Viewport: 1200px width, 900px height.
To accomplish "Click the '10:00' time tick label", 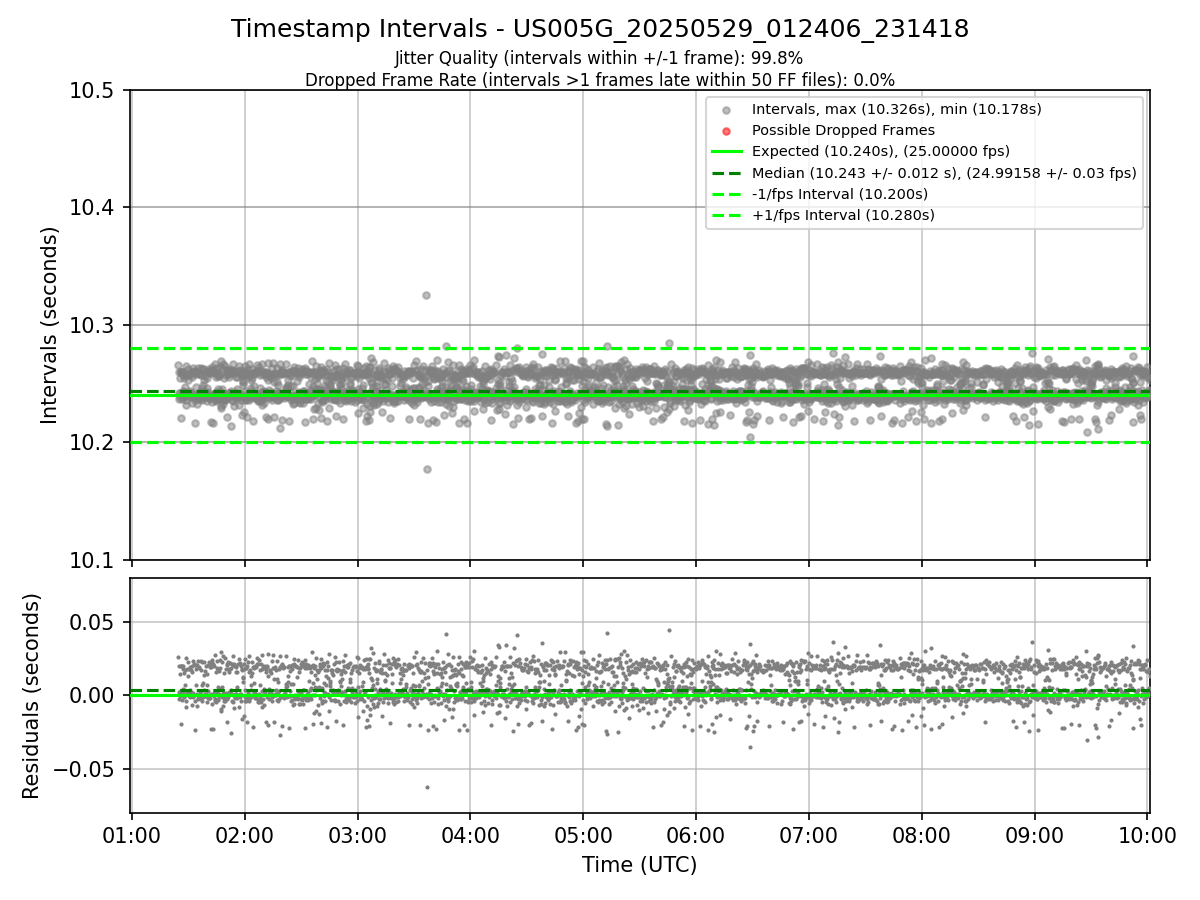I will tap(1147, 834).
